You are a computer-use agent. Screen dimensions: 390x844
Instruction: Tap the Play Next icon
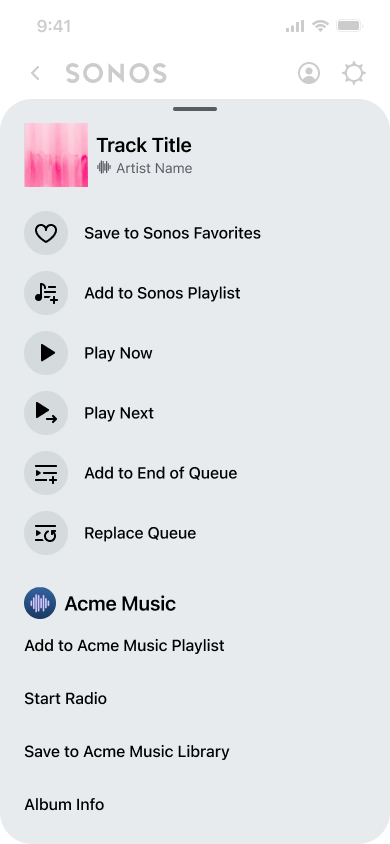46,413
